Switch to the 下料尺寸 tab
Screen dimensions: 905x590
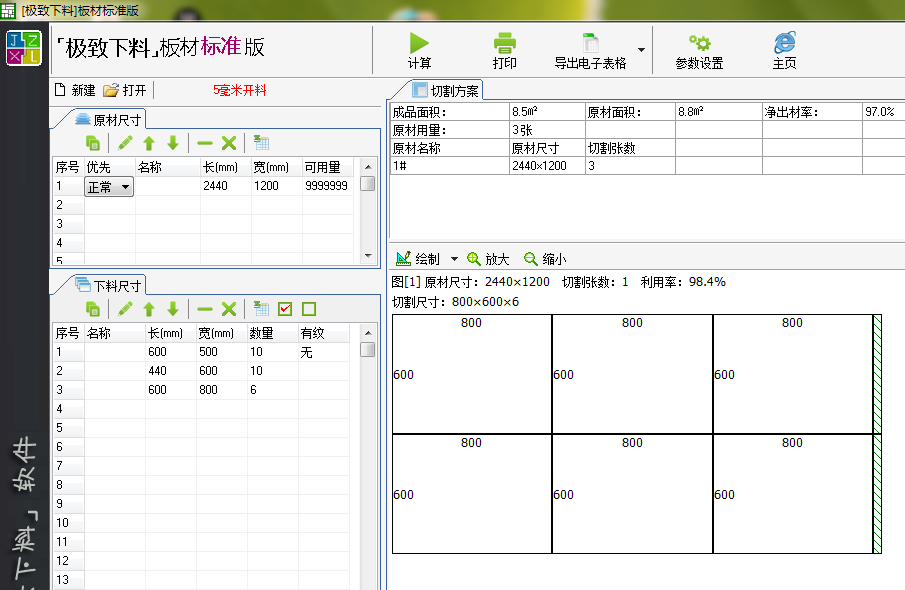coord(109,285)
